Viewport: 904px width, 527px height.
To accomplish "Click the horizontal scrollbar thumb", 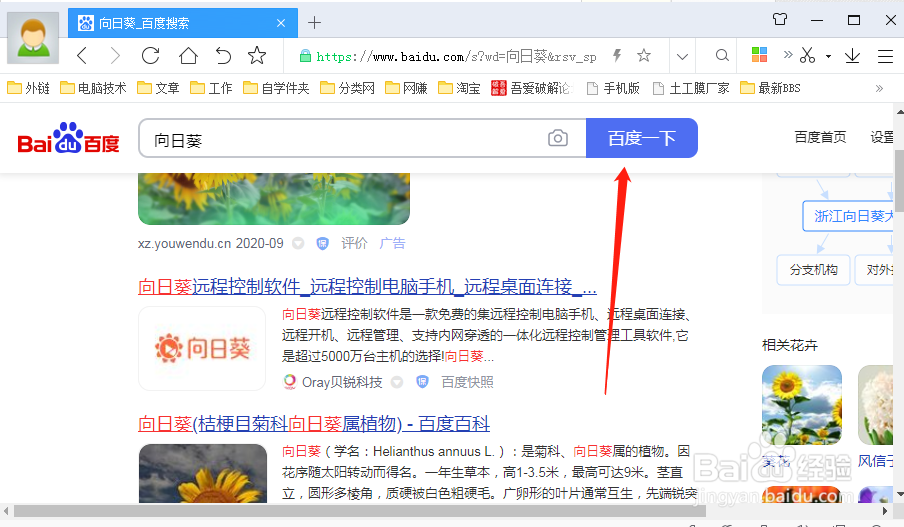I will click(360, 511).
